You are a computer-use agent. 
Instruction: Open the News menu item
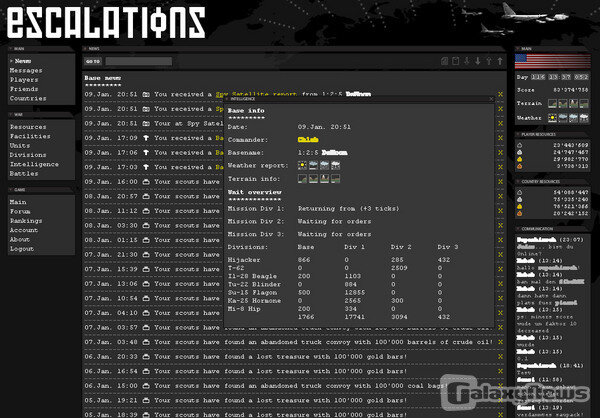pos(23,61)
